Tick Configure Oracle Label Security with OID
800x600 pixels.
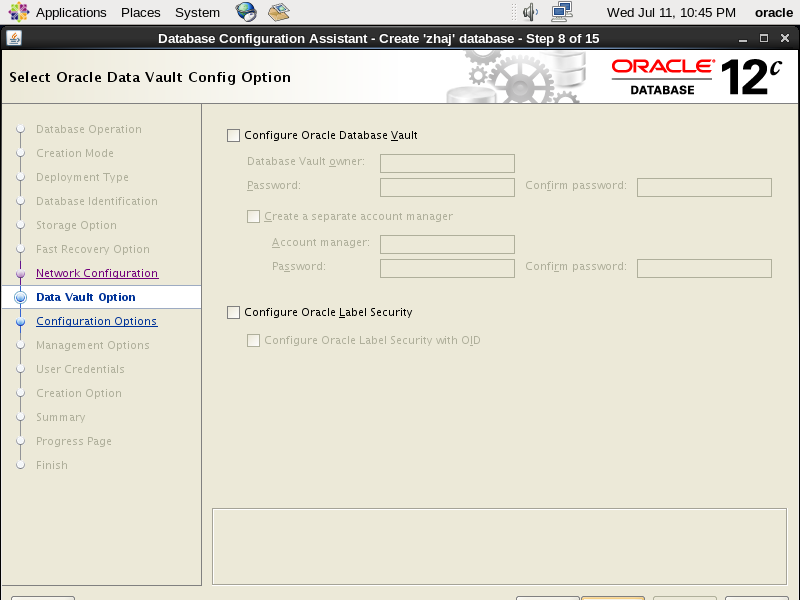pyautogui.click(x=253, y=340)
